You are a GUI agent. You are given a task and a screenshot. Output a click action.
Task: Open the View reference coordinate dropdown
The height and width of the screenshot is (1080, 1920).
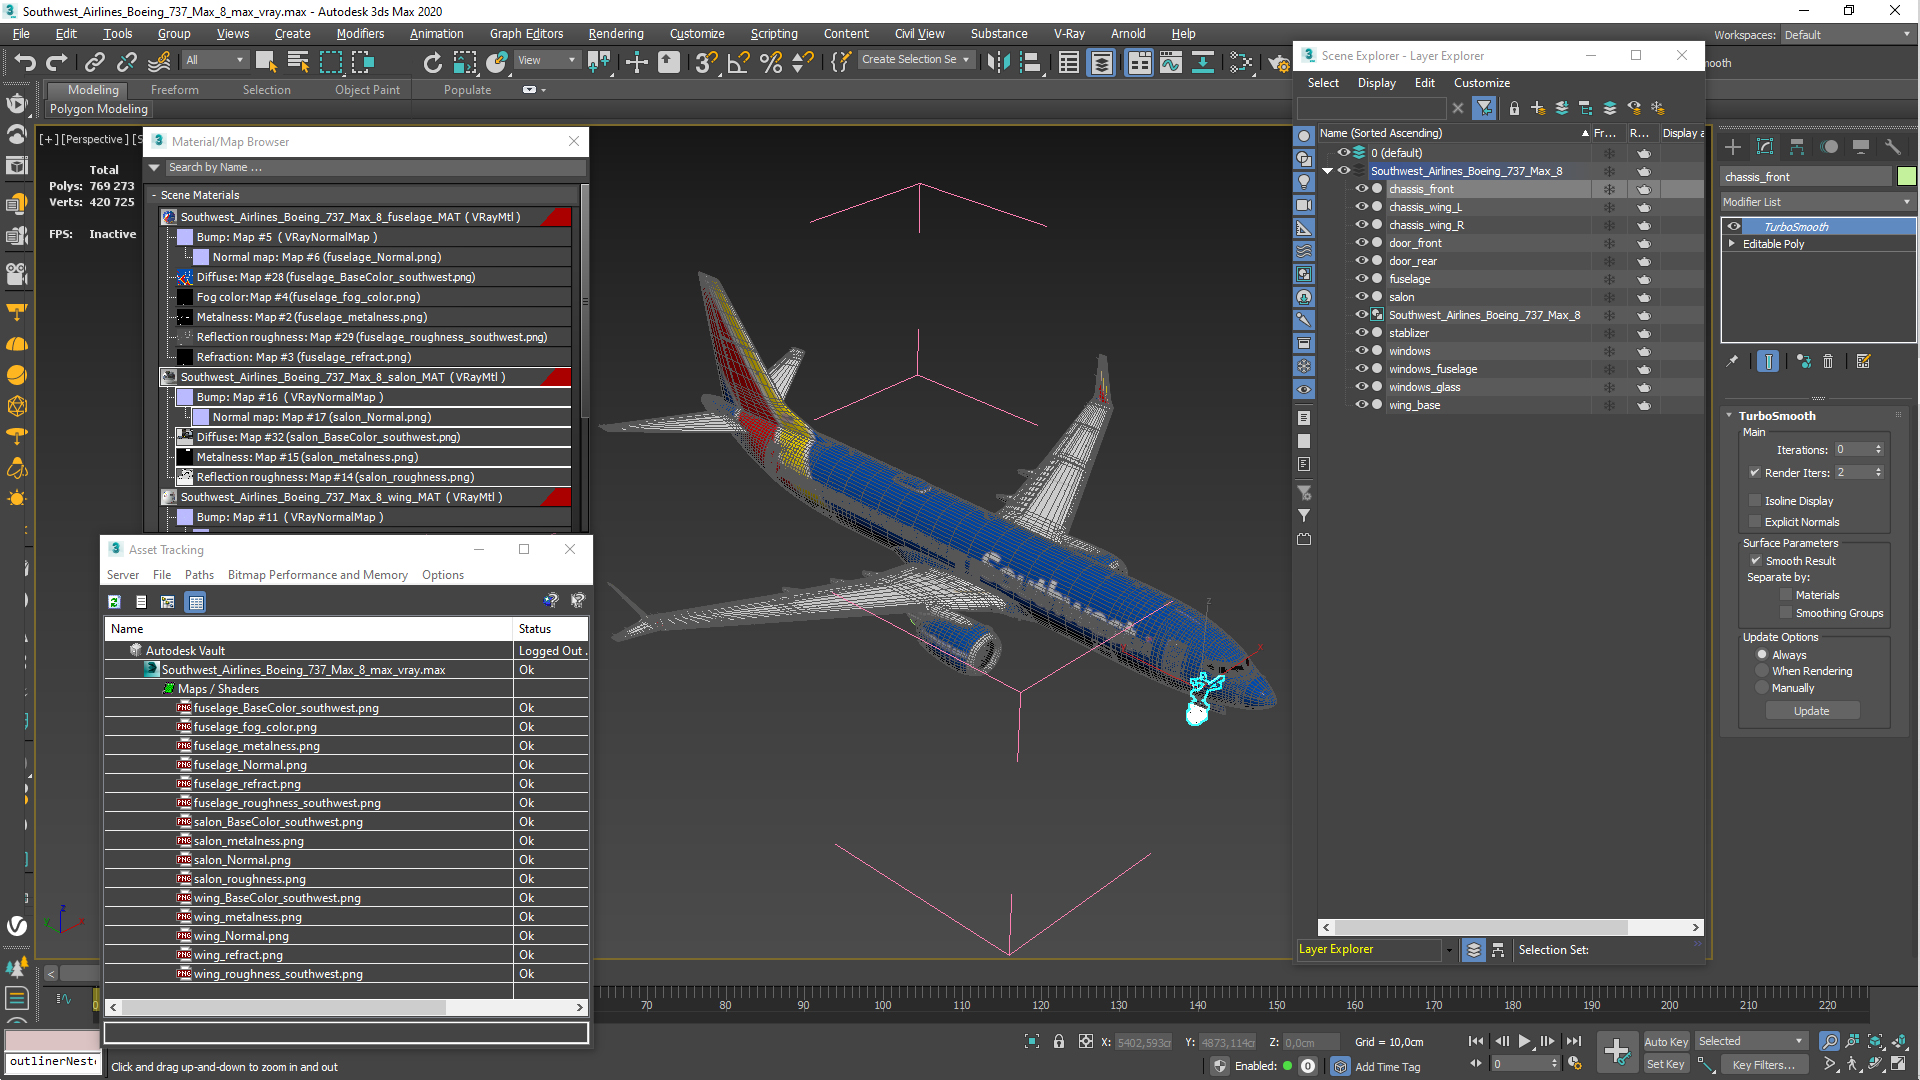[x=546, y=61]
